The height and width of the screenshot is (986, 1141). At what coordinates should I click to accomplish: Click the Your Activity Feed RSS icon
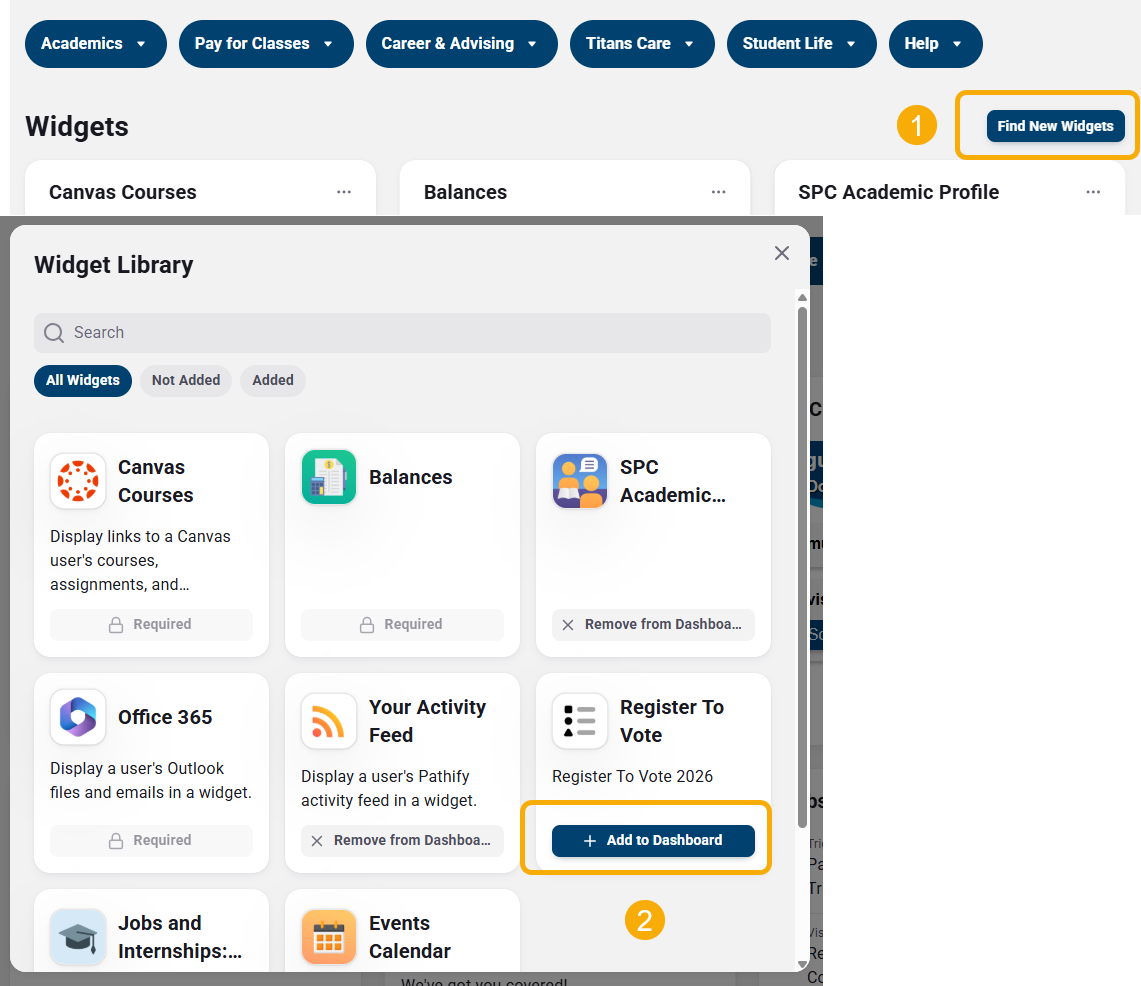tap(329, 721)
